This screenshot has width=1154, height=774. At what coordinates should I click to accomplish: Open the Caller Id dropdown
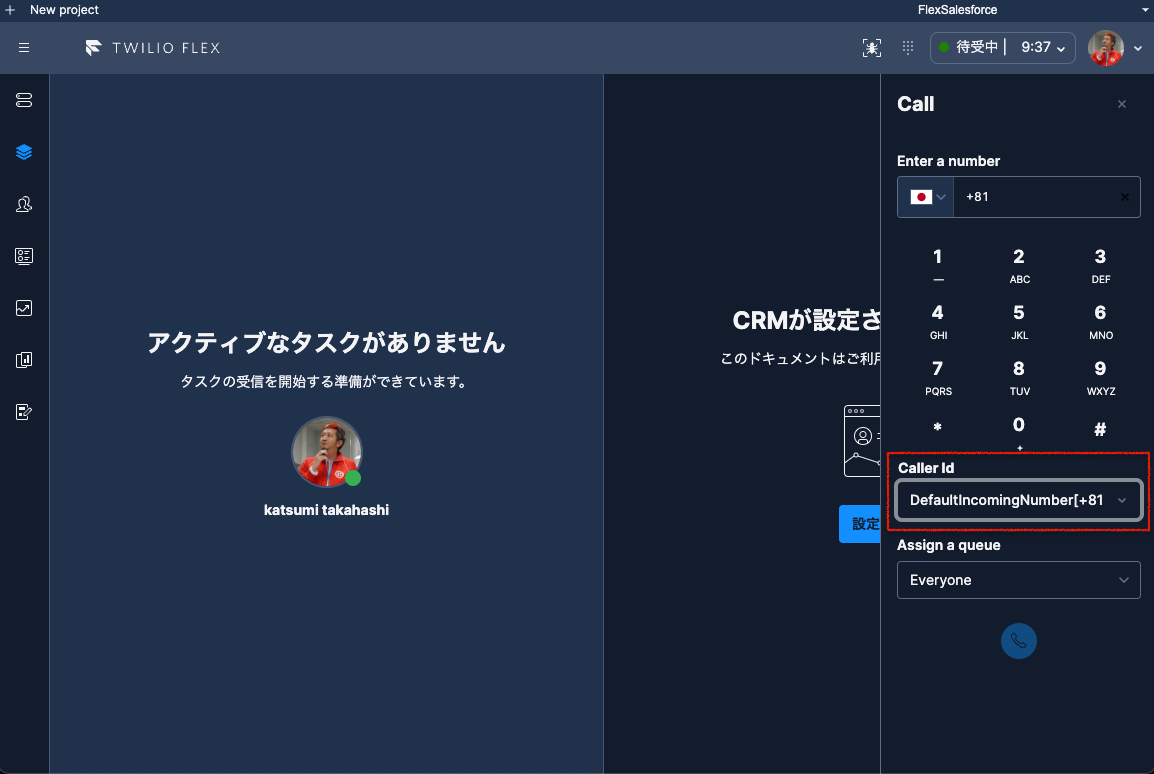click(x=1018, y=499)
